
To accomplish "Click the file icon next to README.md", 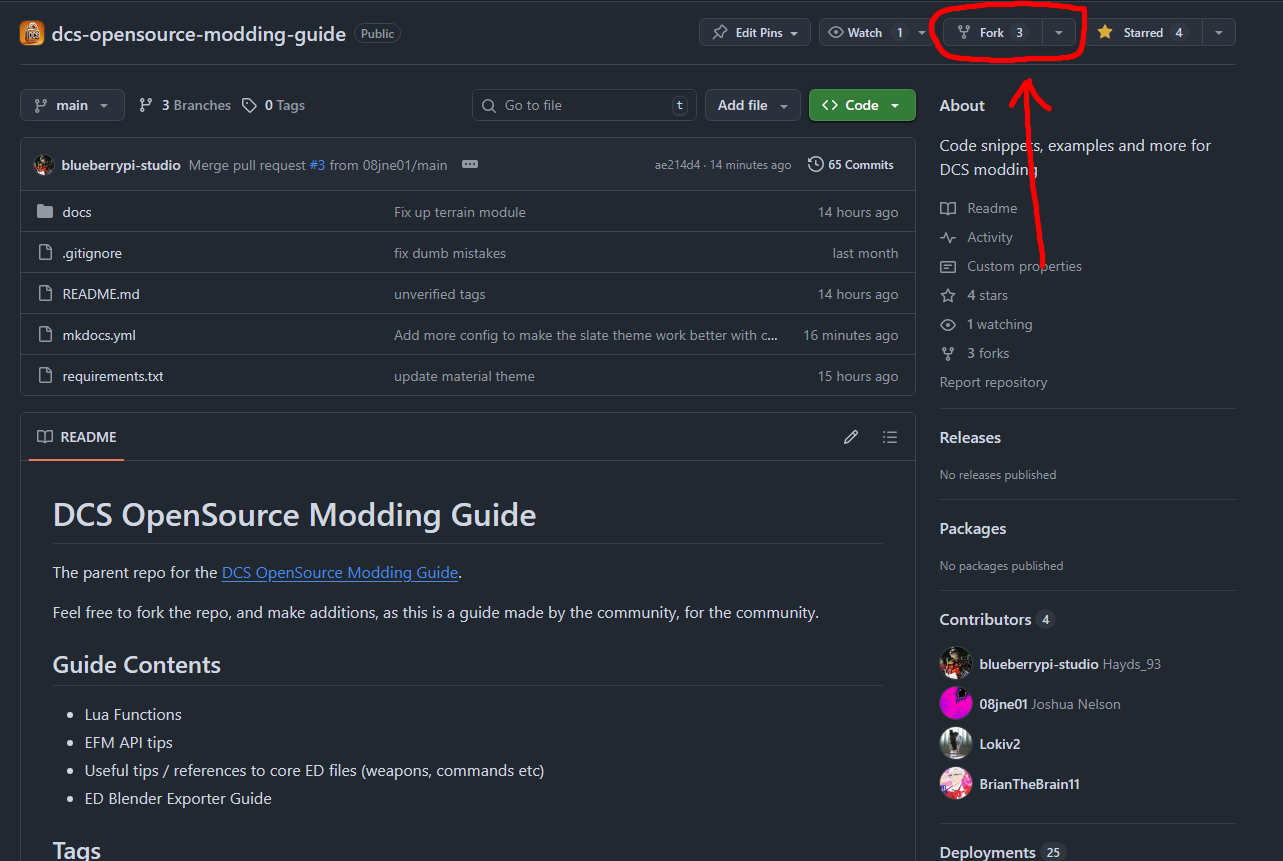I will point(44,294).
